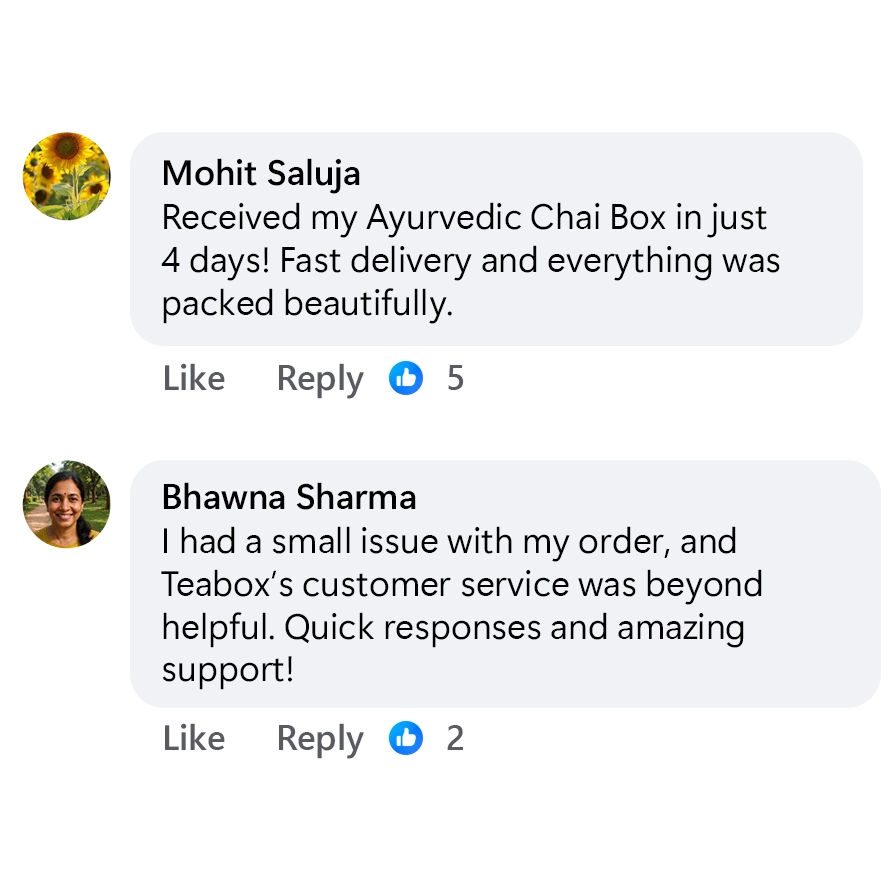
Task: Like Bhawna Sharma's comment
Action: click(x=194, y=738)
